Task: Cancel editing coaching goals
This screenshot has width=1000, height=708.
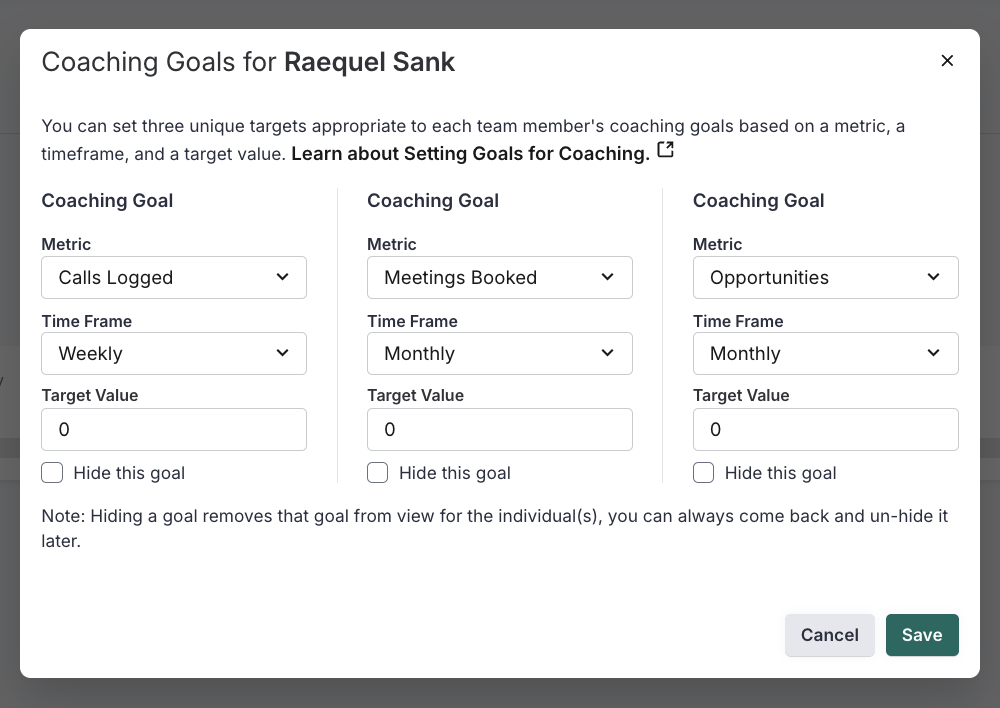Action: tap(830, 635)
